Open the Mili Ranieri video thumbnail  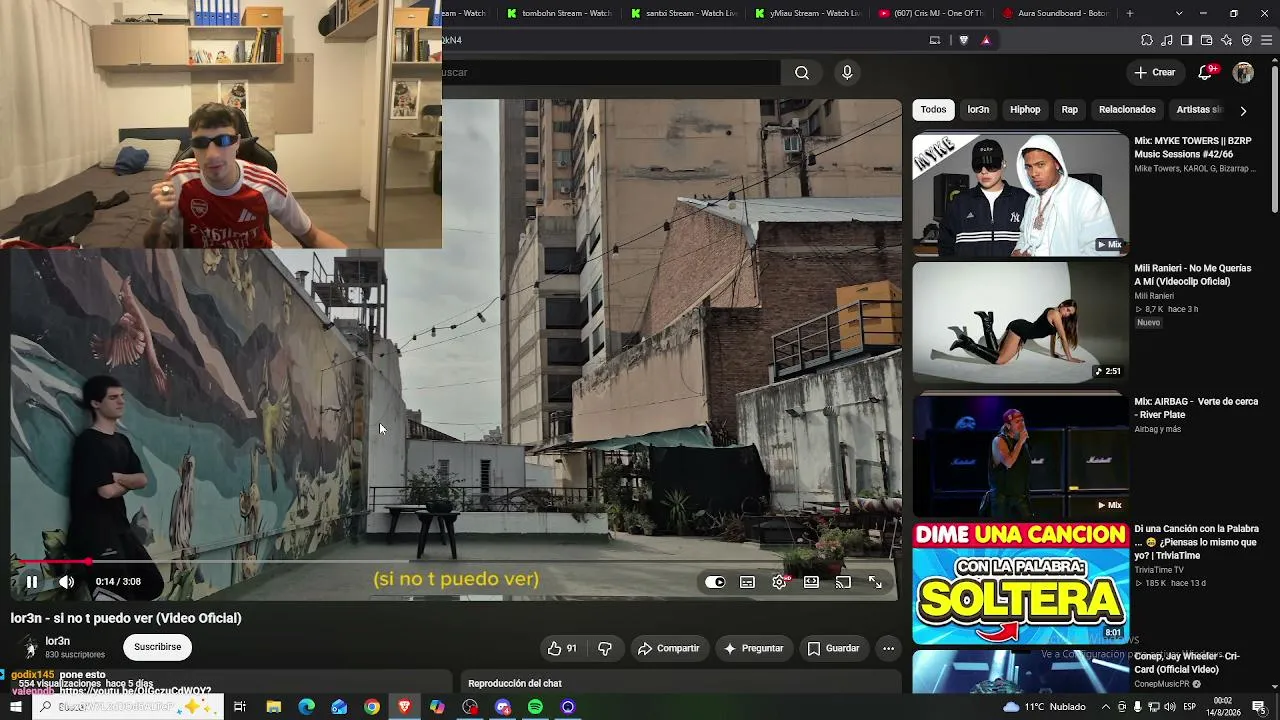point(1020,323)
